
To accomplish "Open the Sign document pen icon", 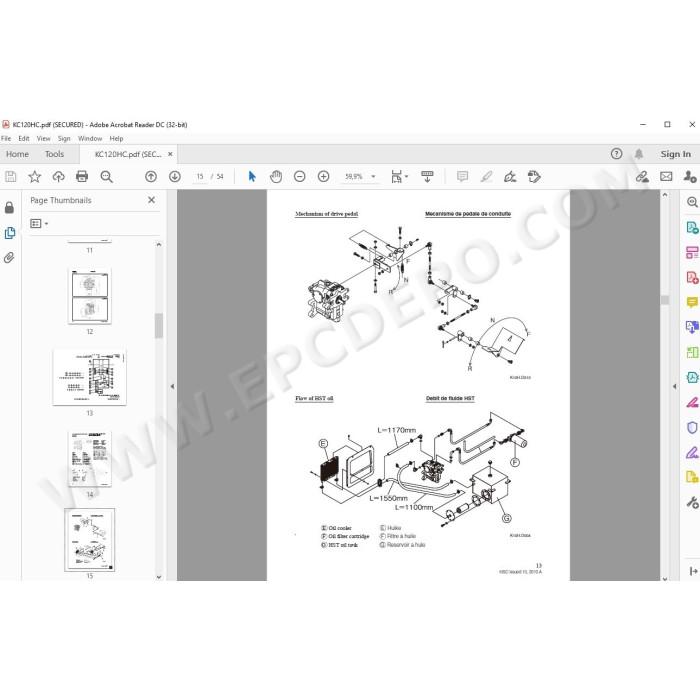I will [x=510, y=177].
